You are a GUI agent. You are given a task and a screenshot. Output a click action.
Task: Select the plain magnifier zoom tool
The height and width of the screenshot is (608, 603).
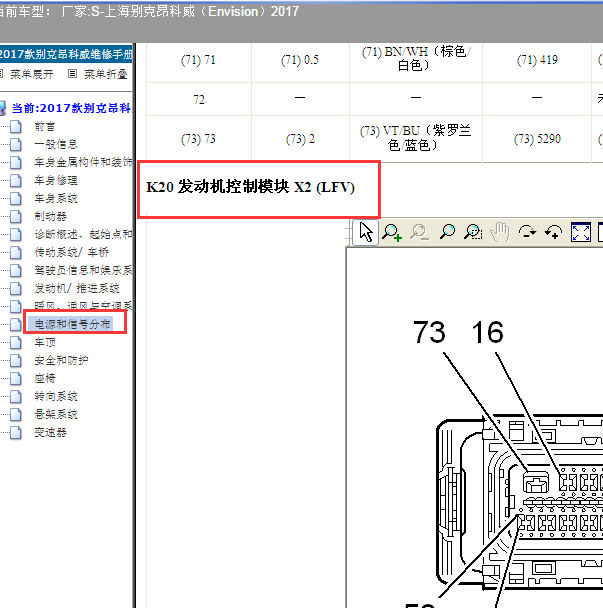click(447, 232)
